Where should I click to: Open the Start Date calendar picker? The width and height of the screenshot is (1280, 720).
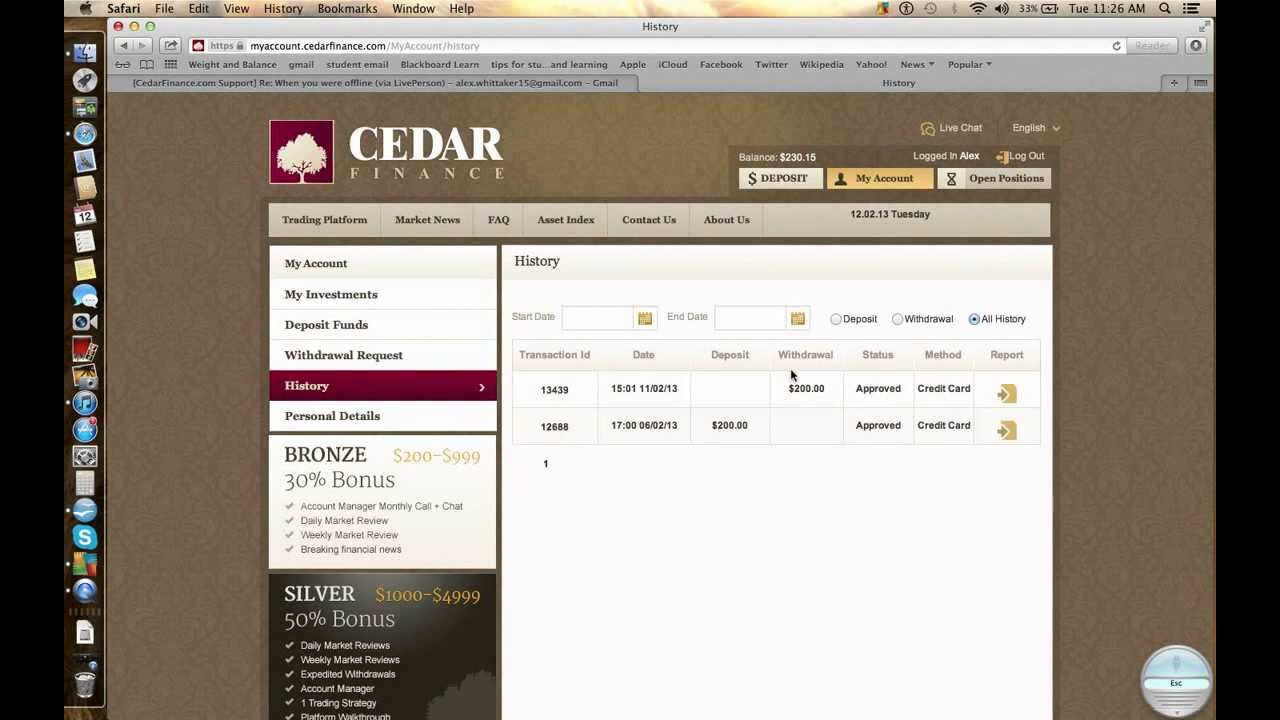(645, 318)
